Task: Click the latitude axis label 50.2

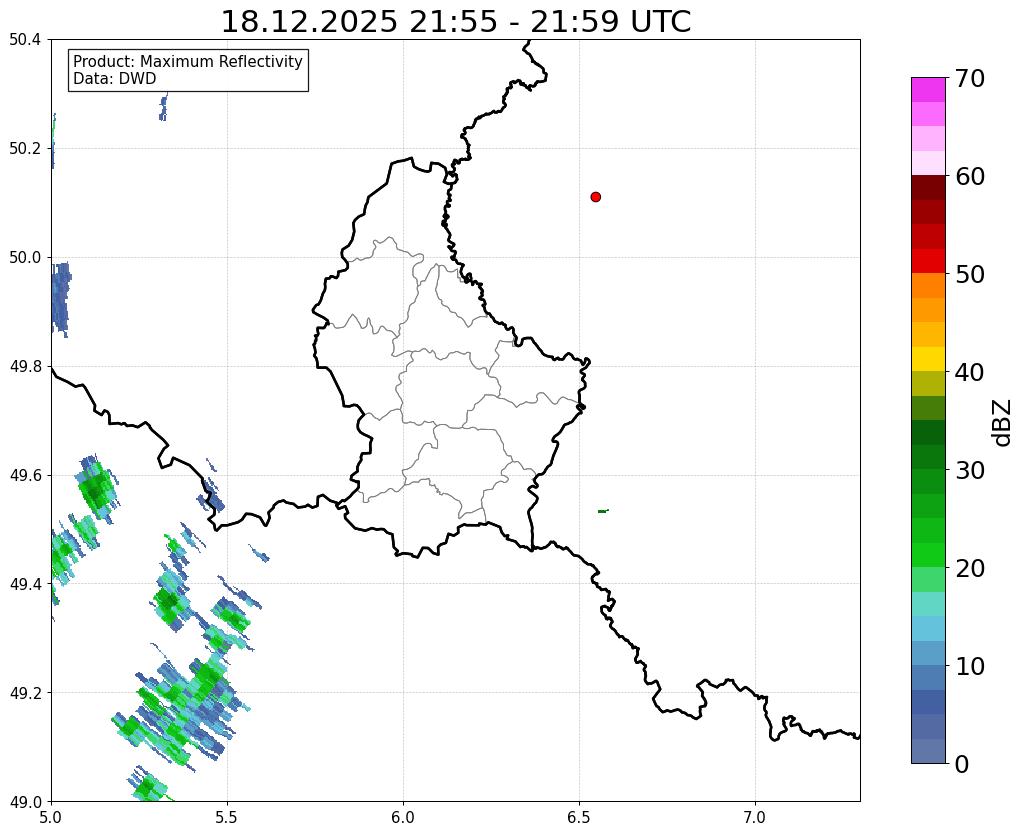Action: (x=25, y=149)
